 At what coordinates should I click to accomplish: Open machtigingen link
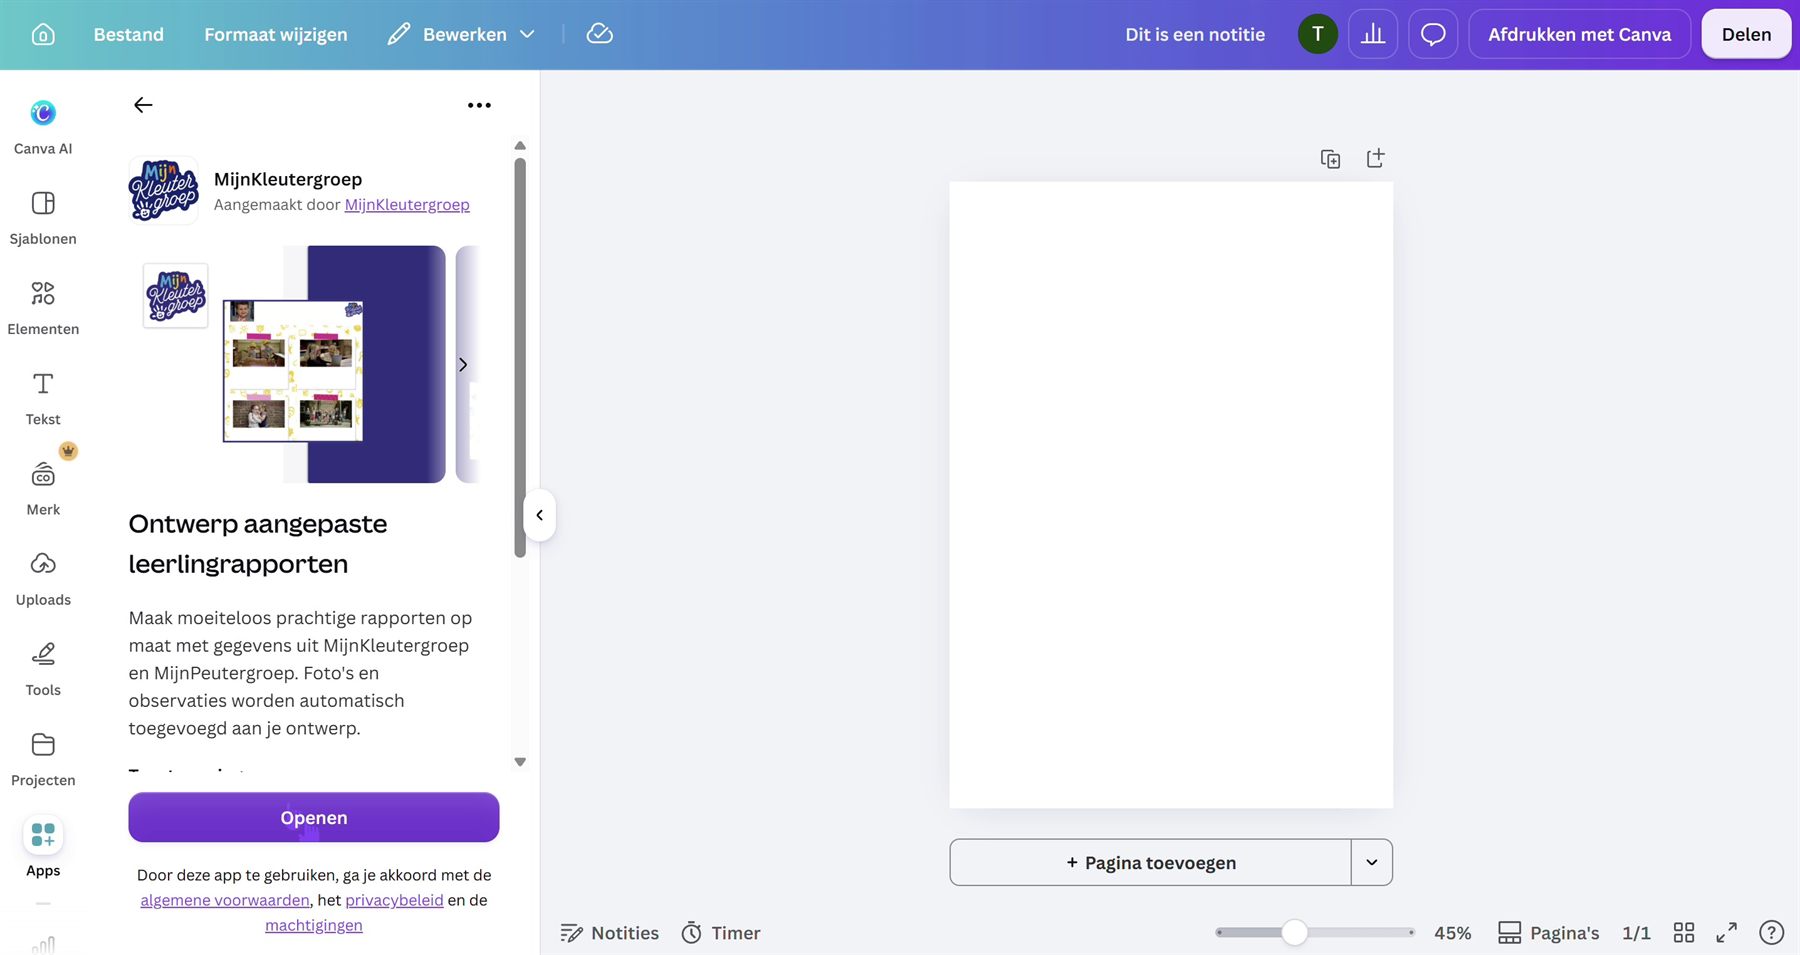click(x=314, y=925)
